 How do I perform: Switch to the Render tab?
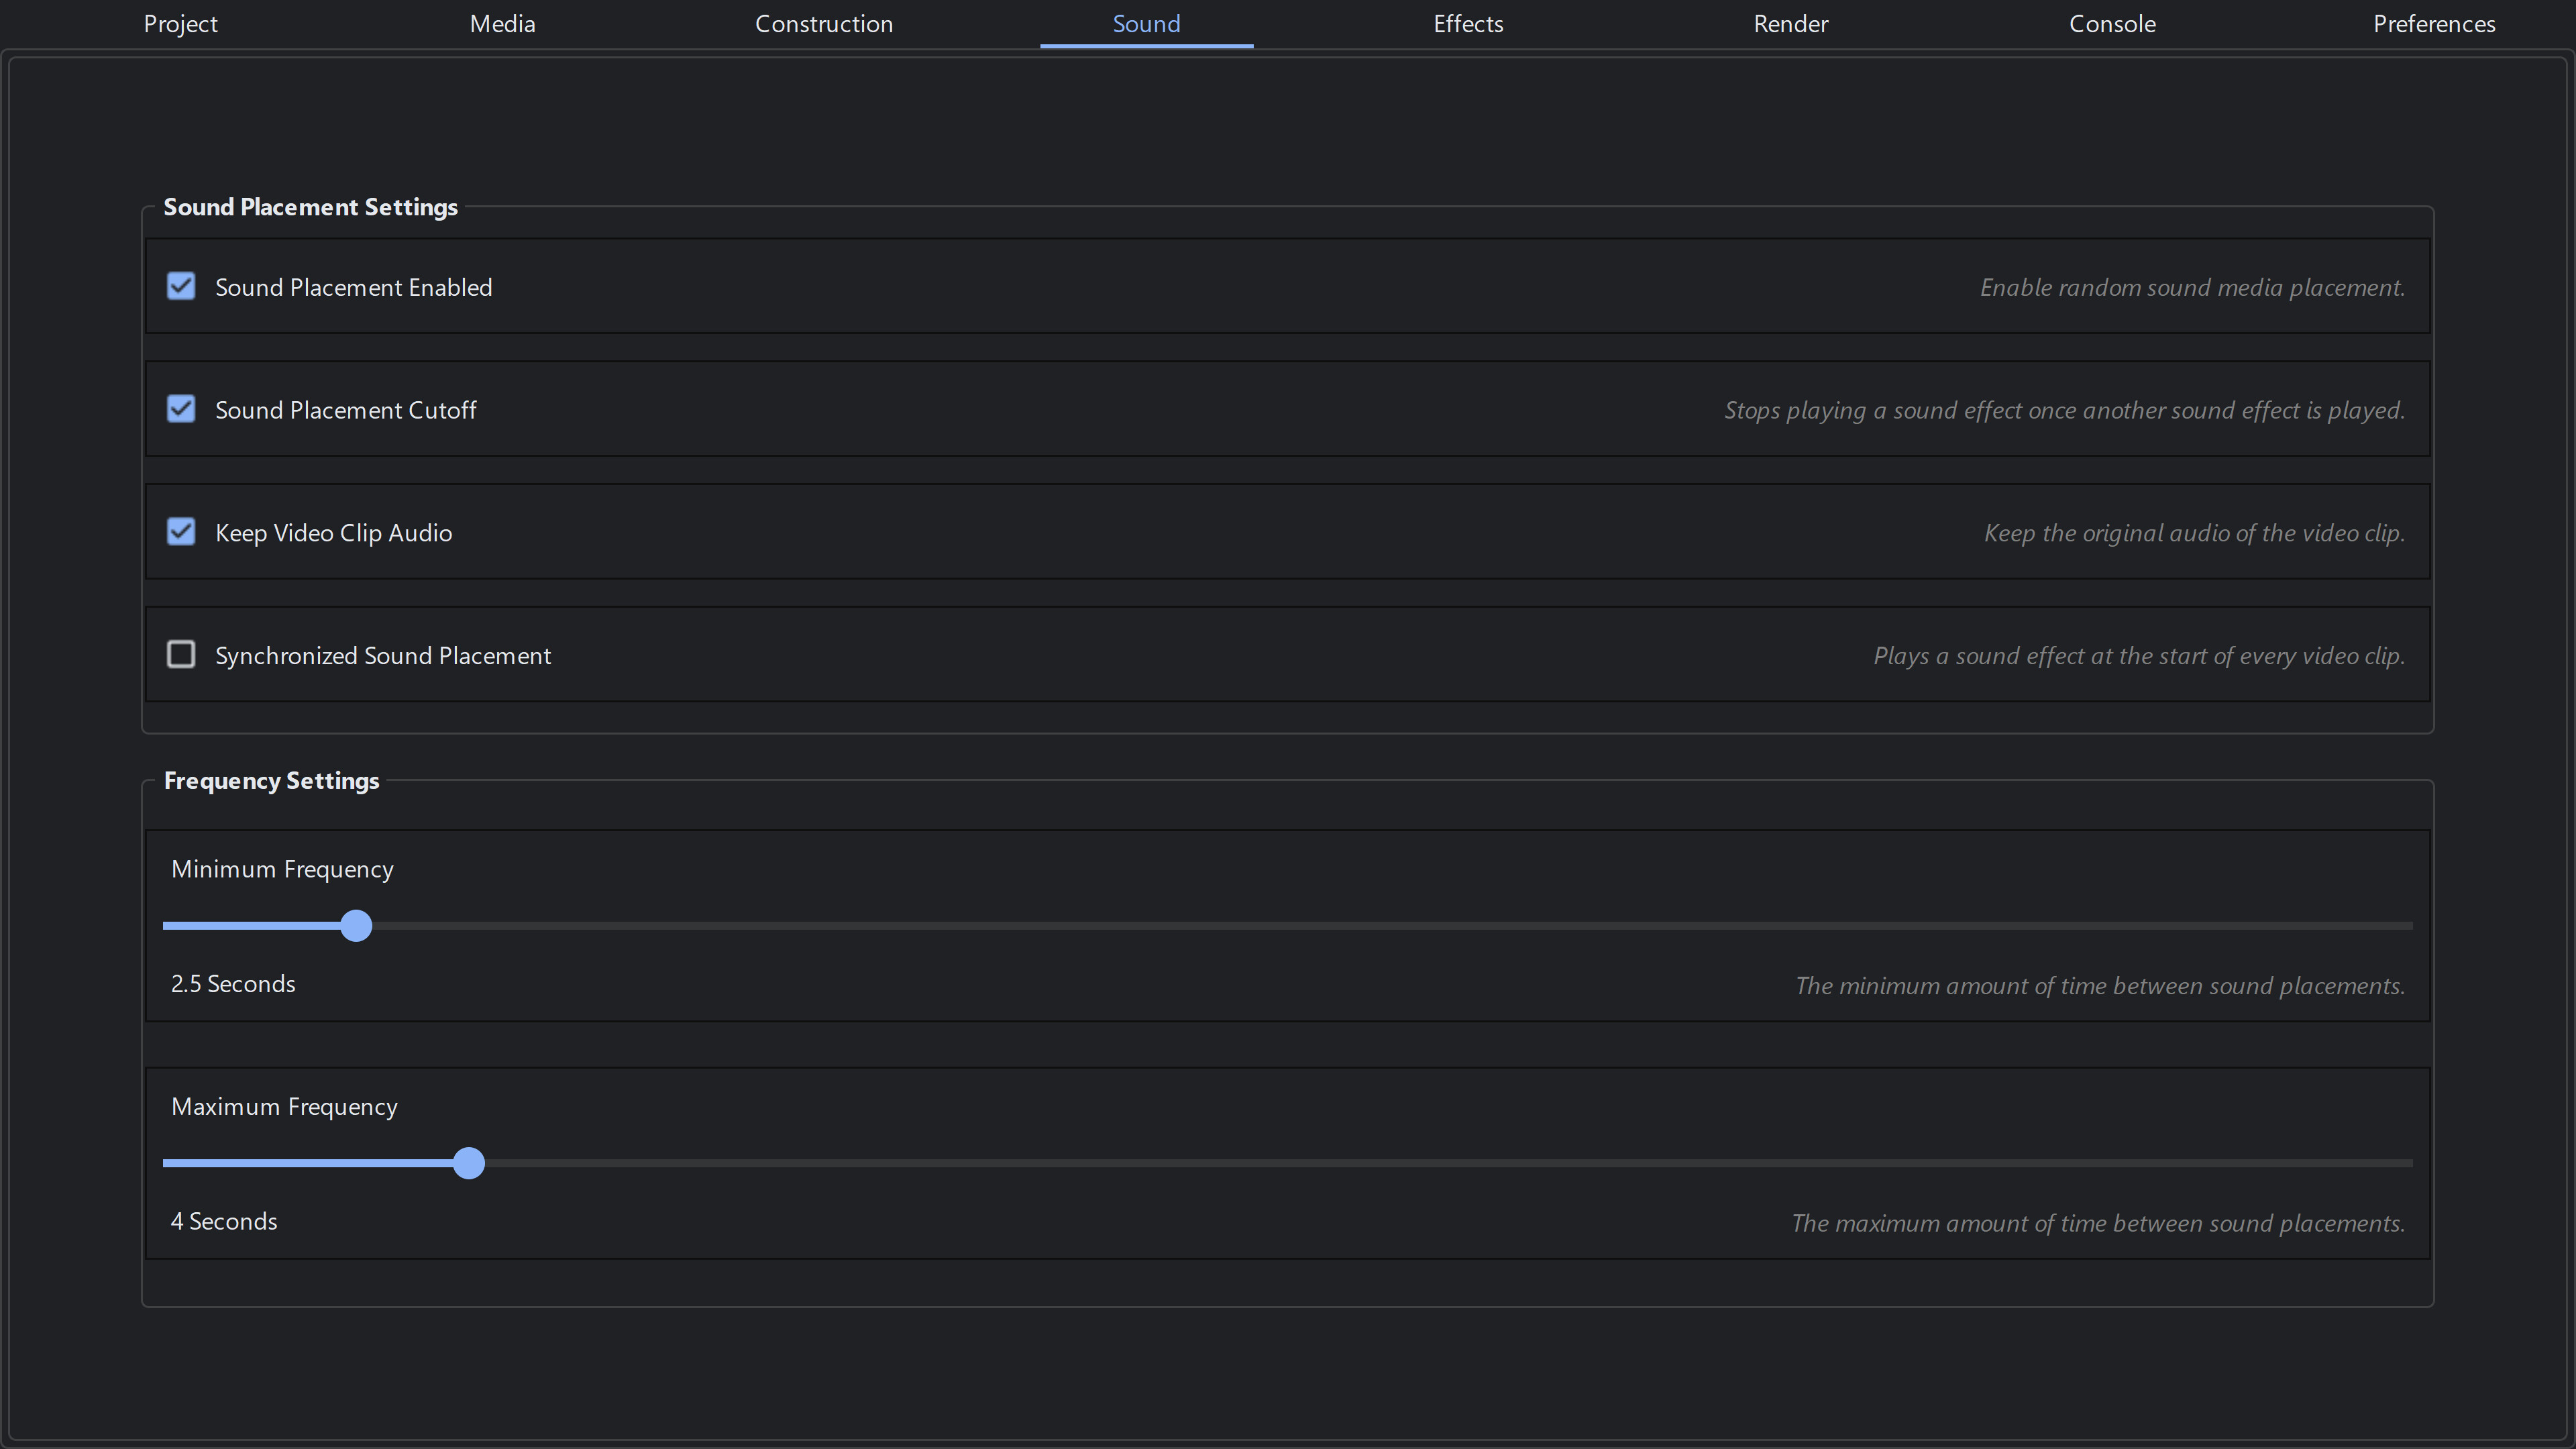(x=1790, y=23)
